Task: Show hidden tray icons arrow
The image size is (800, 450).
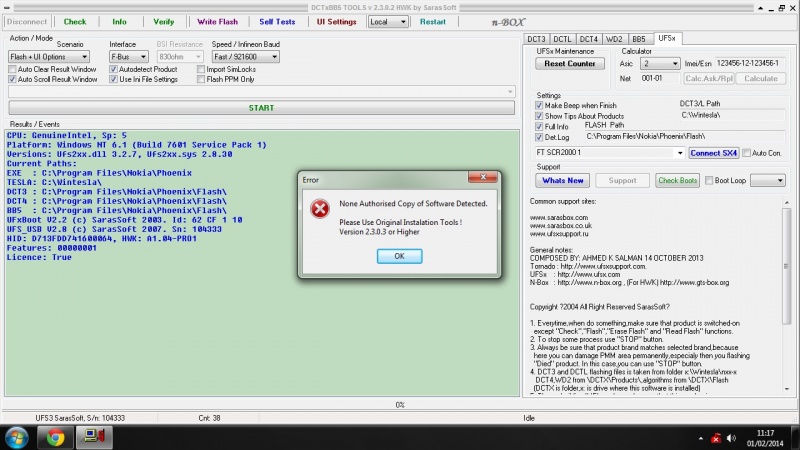Action: (701, 438)
